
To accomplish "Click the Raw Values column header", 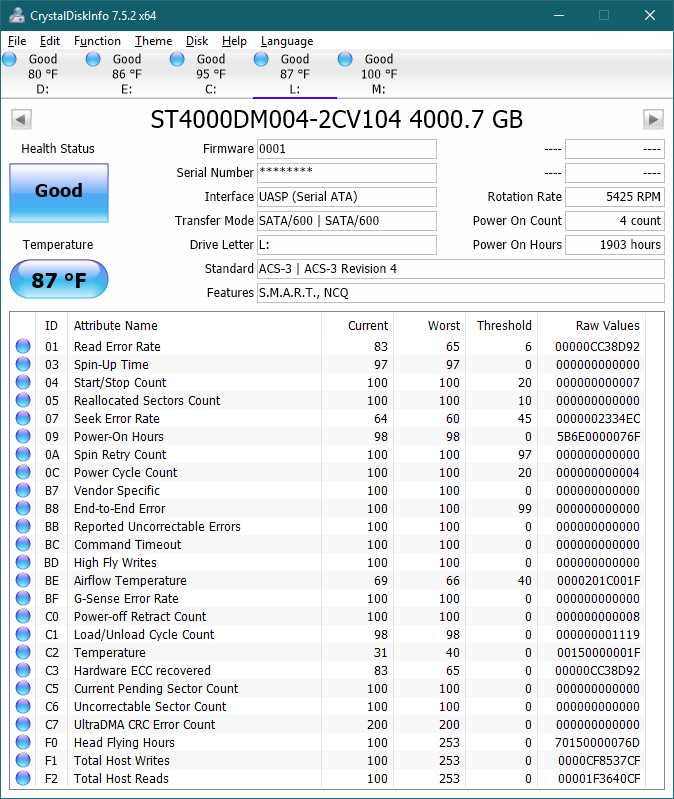I will click(x=607, y=326).
